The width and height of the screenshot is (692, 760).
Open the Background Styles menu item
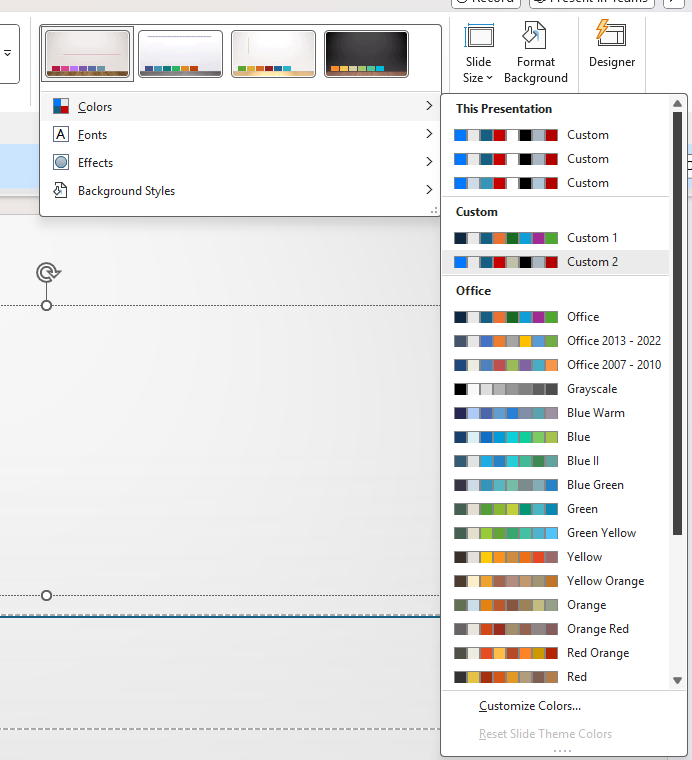point(240,190)
